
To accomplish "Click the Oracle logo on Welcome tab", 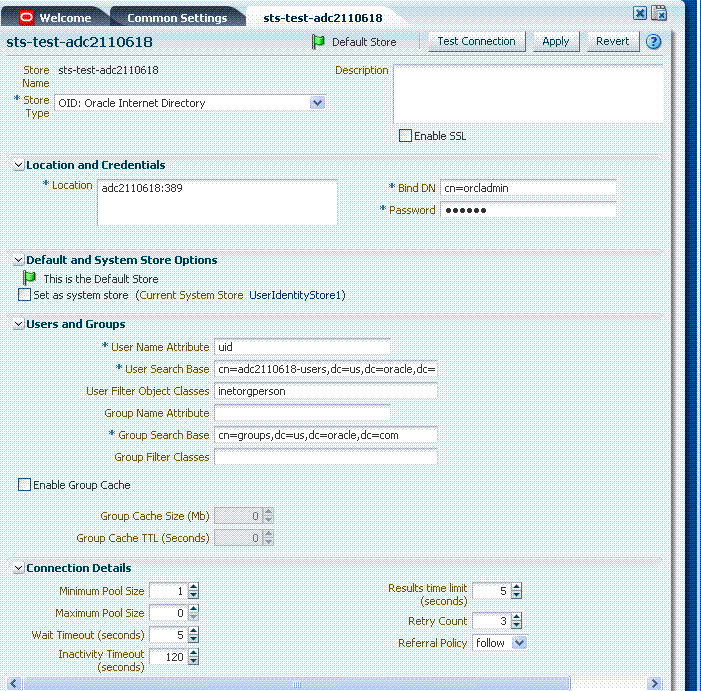I will coord(26,17).
